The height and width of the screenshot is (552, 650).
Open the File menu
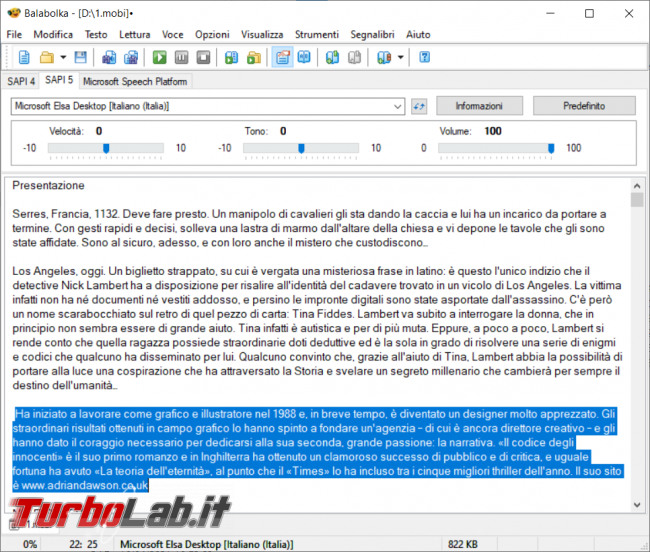pyautogui.click(x=14, y=34)
